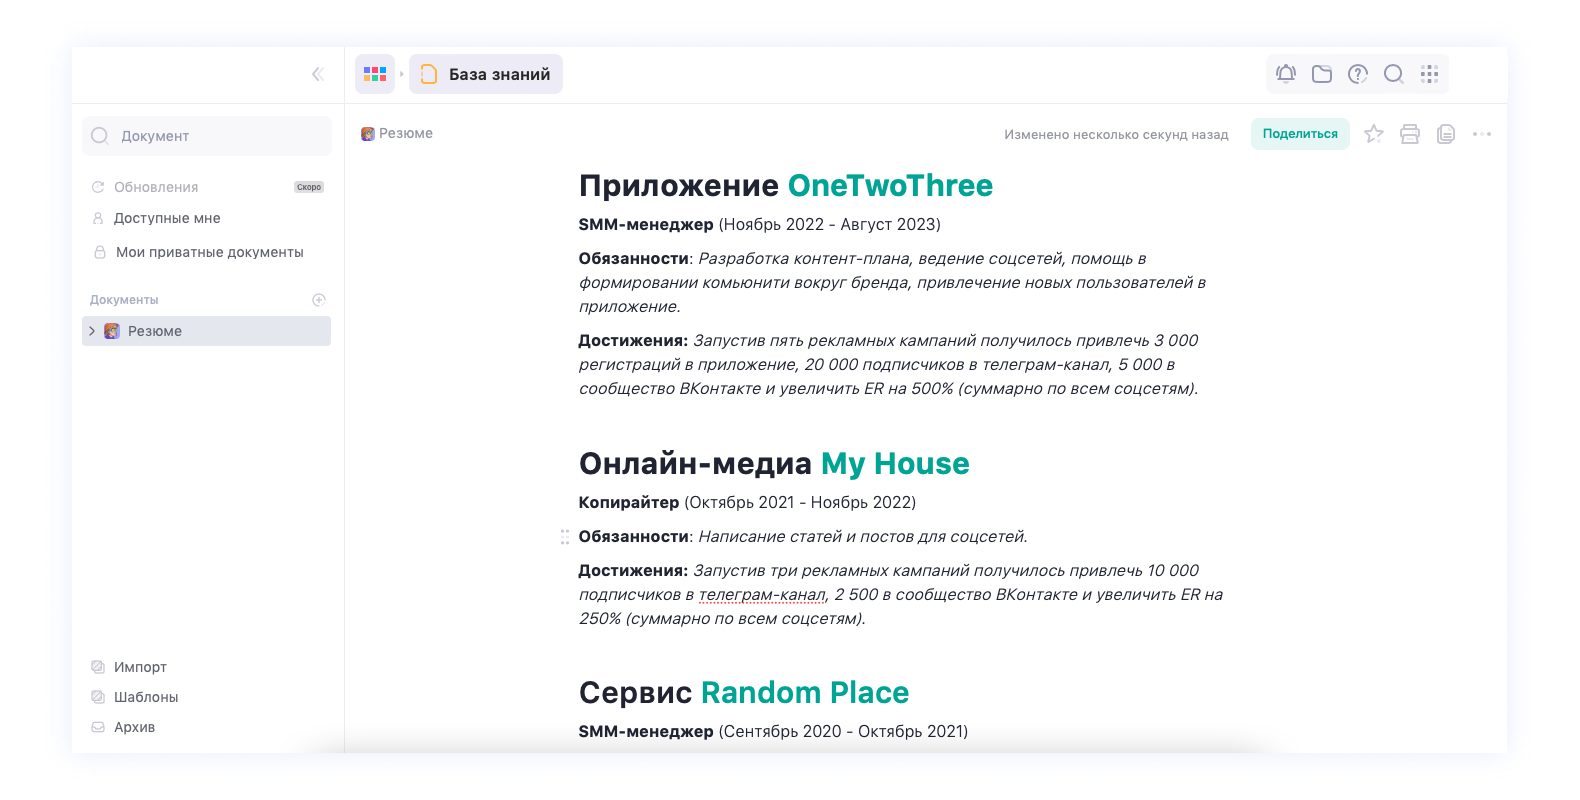The image size is (1580, 800).
Task: Open the notifications bell icon
Action: click(x=1286, y=74)
